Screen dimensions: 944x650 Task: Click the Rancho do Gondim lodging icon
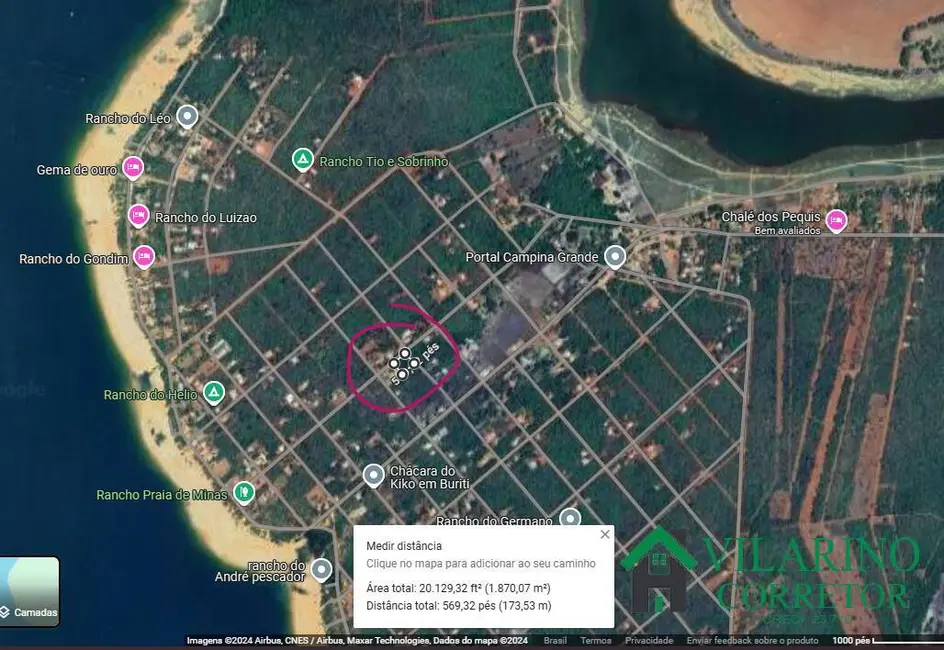pos(144,256)
